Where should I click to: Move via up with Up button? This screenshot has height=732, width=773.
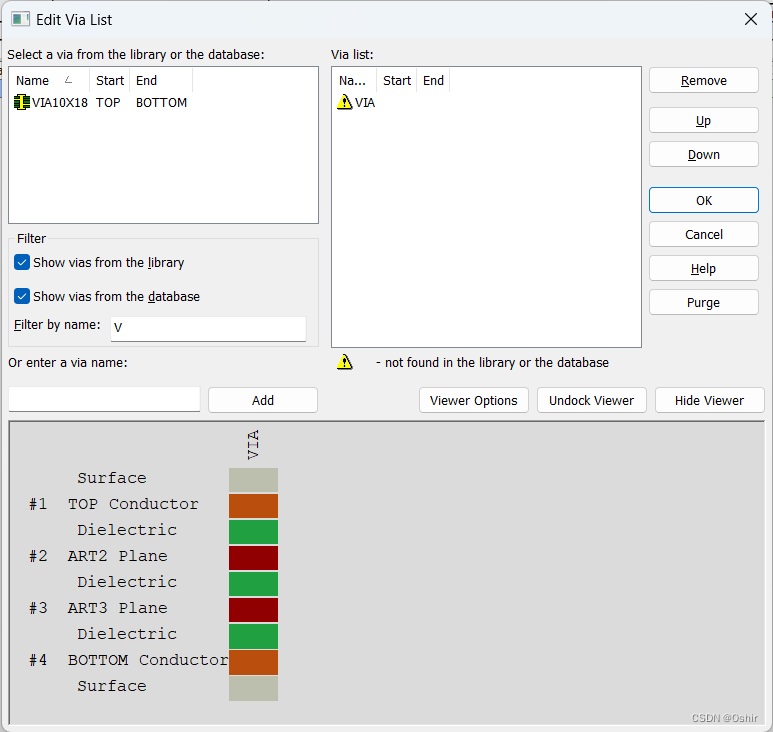[x=703, y=121]
